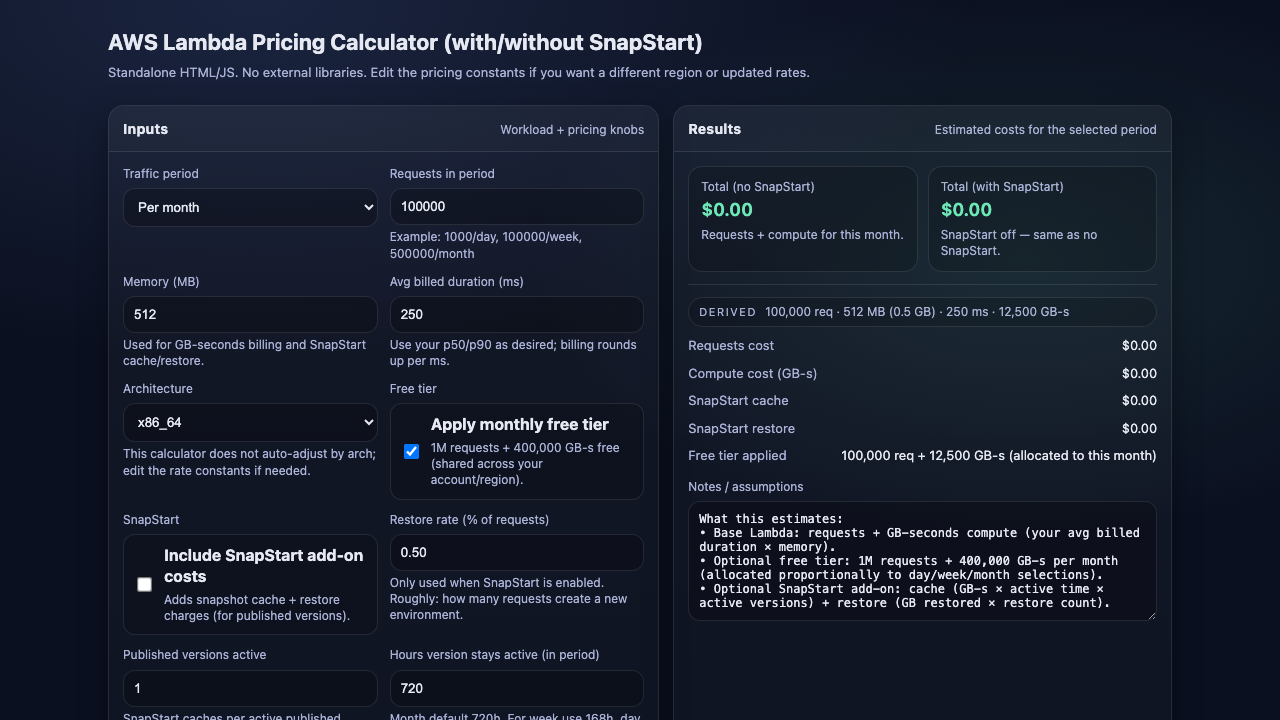The width and height of the screenshot is (1280, 720).
Task: Open the Traffic period dropdown
Action: 250,207
